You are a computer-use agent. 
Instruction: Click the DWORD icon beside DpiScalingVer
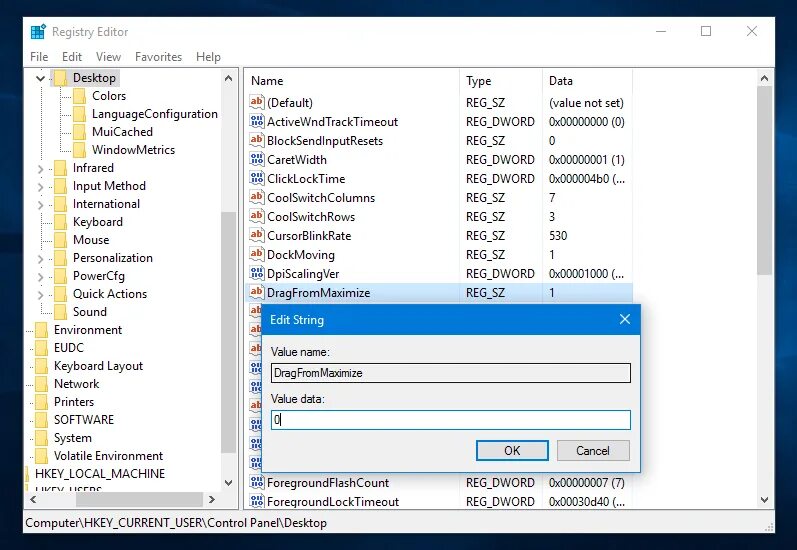[x=257, y=273]
